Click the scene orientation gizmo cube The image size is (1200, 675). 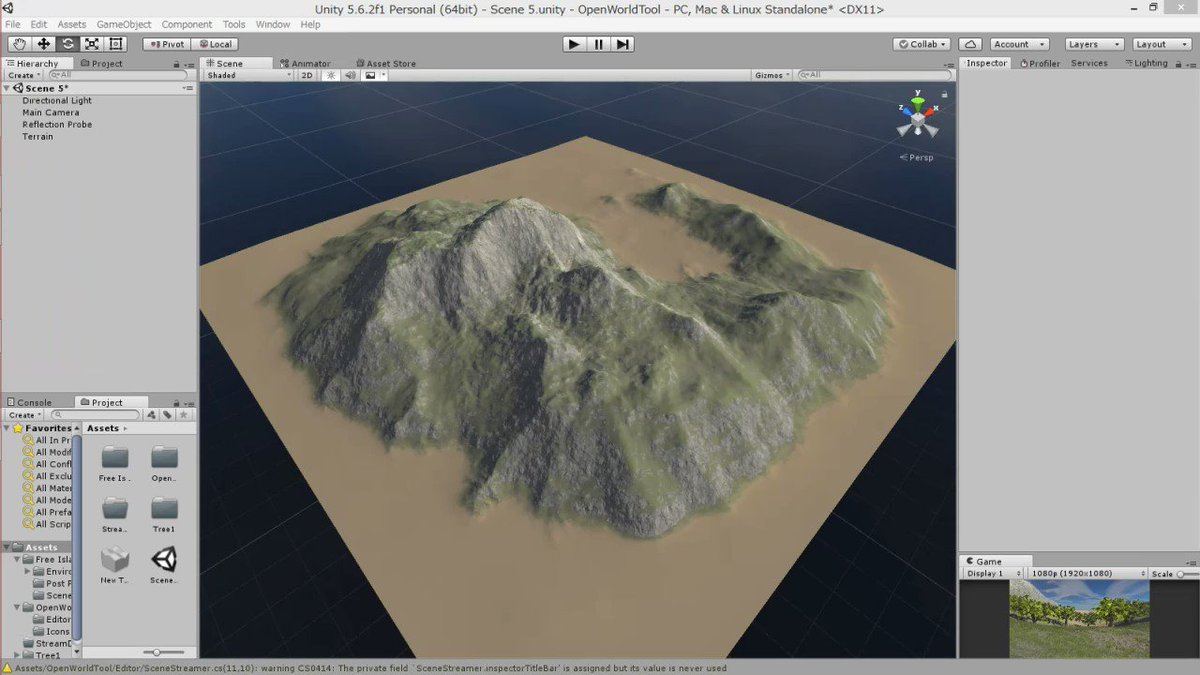[918, 118]
